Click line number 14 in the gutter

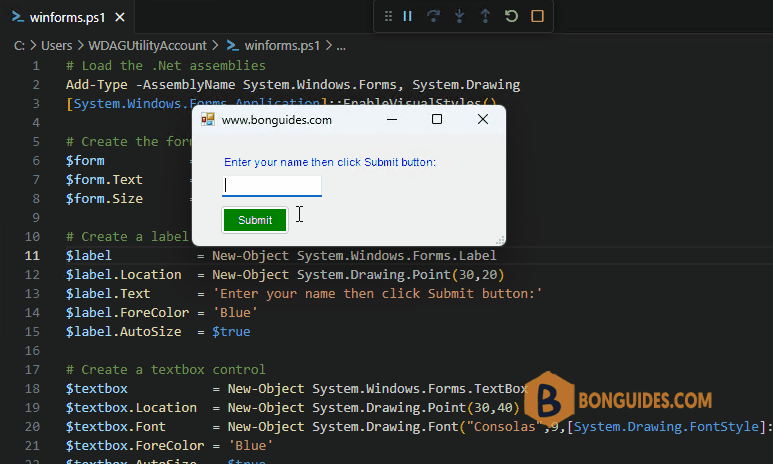32,313
